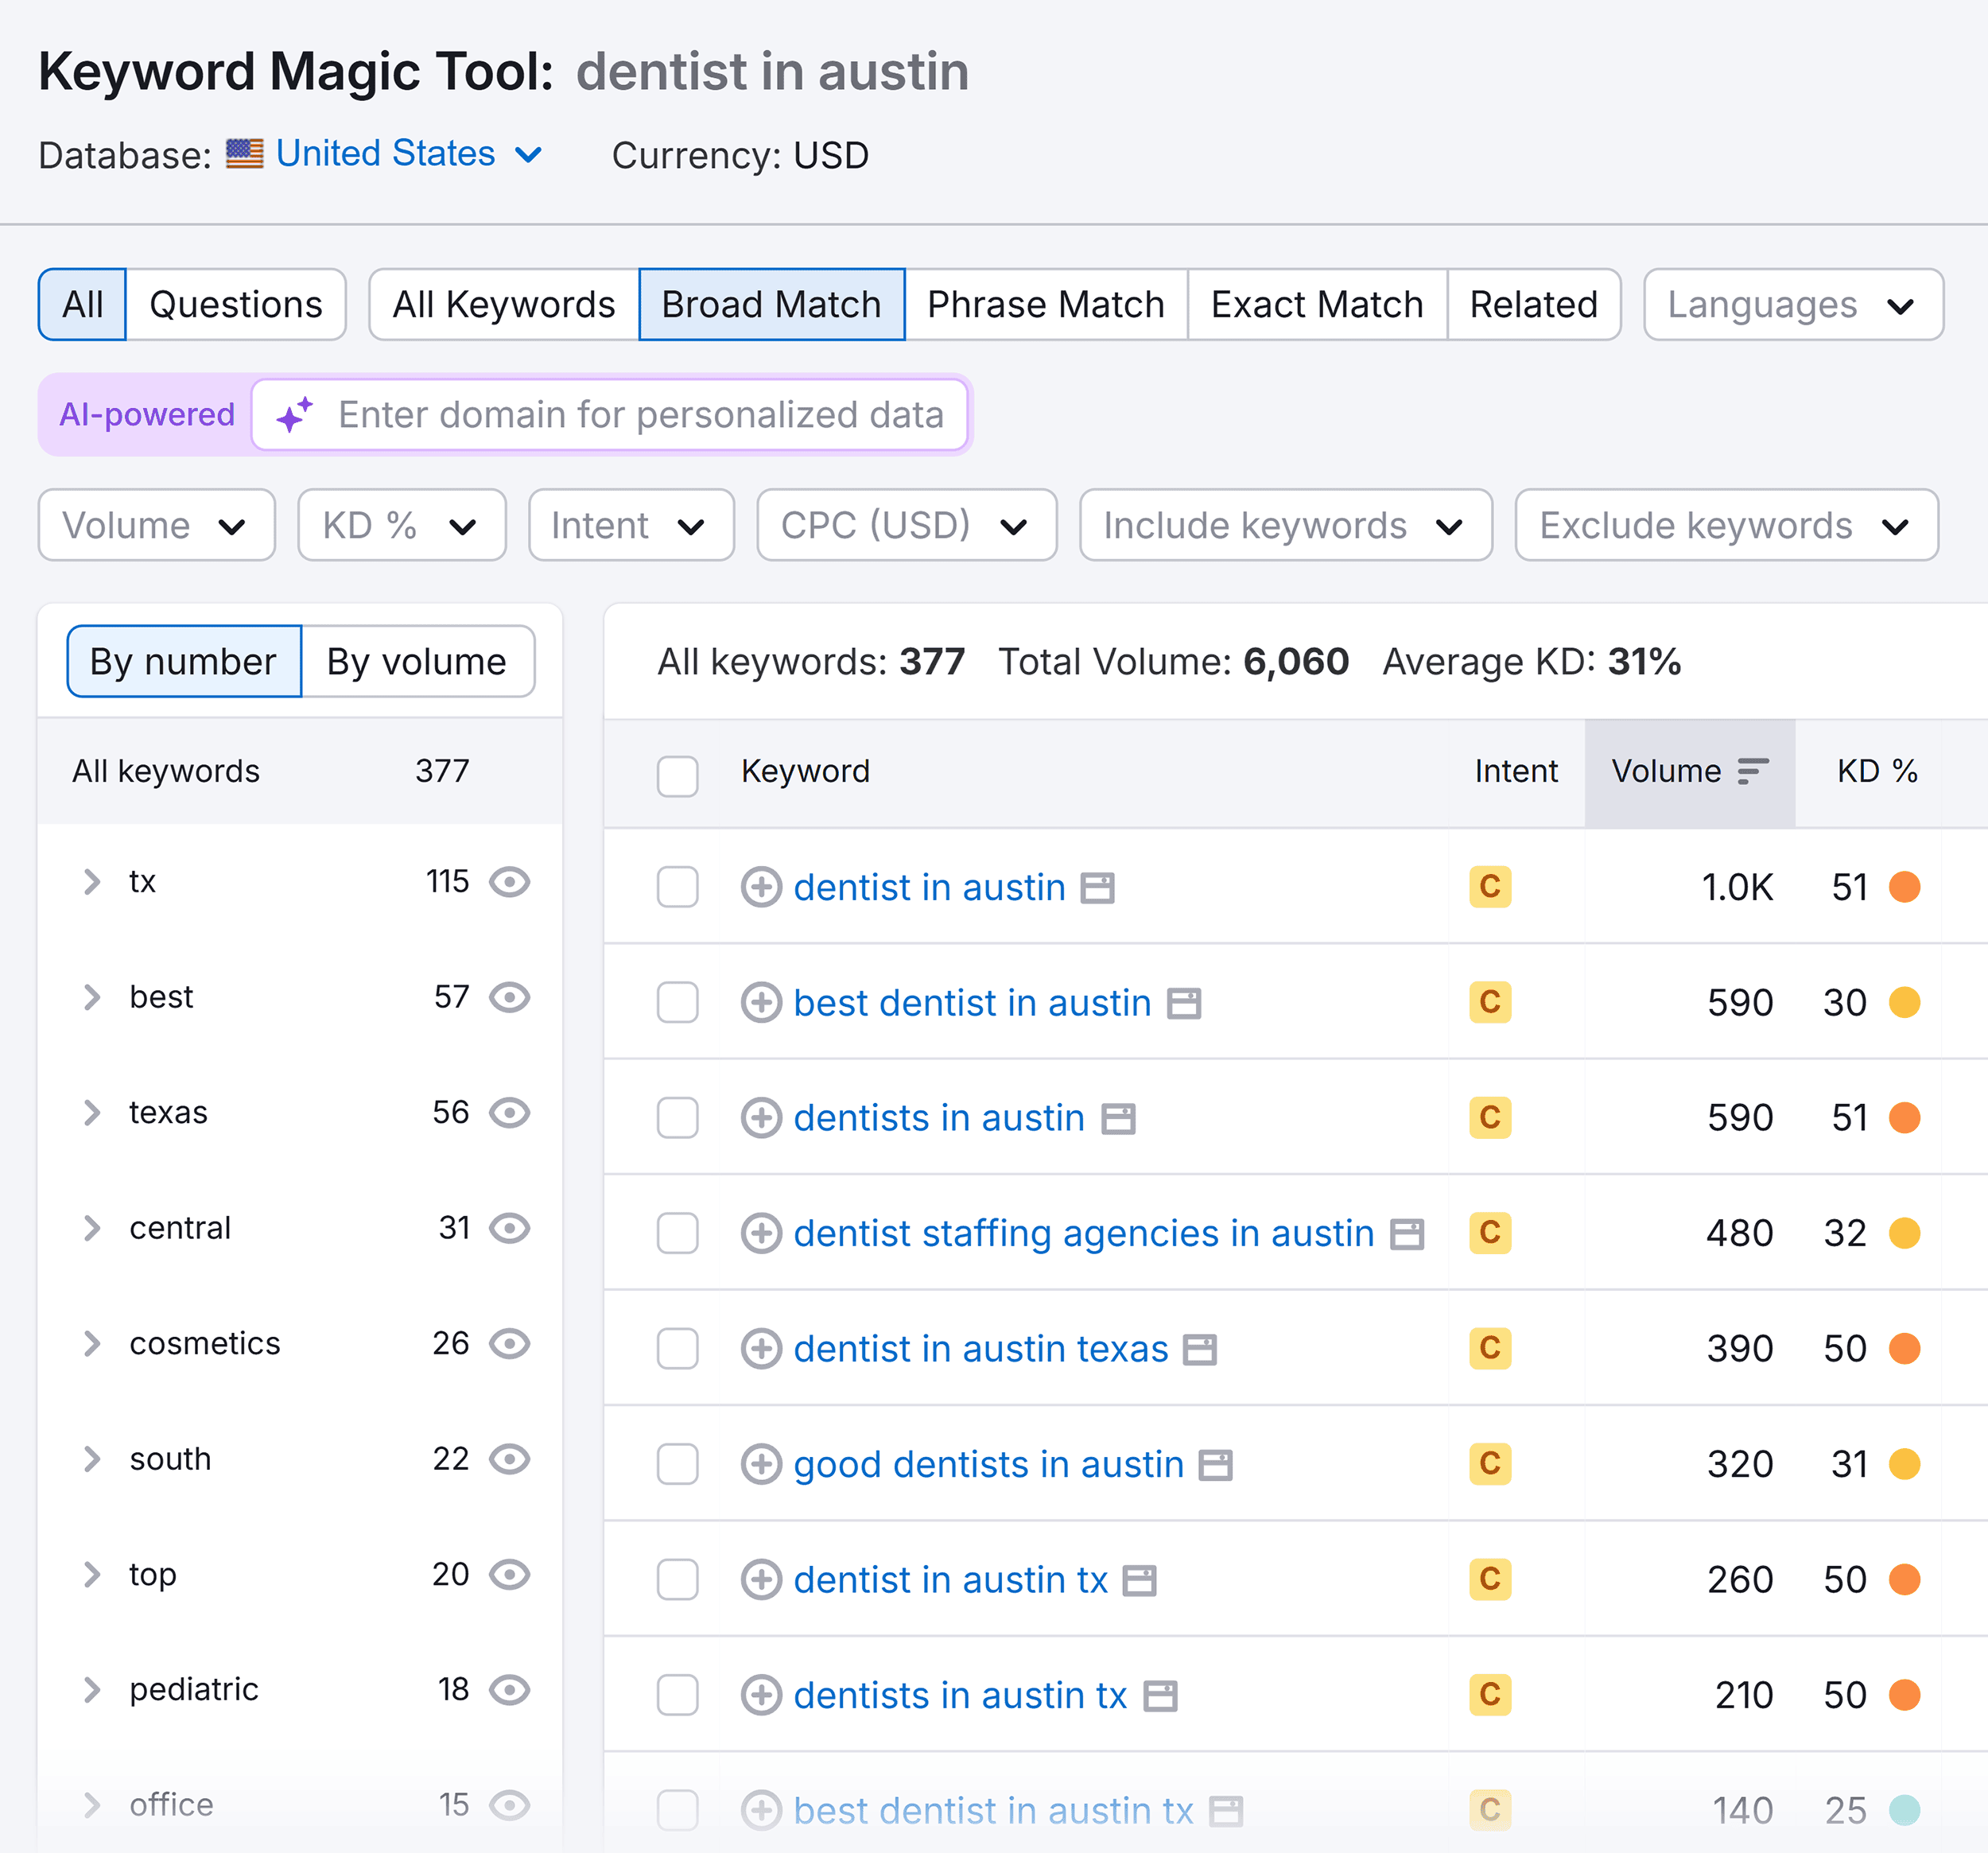Switch to the Questions tab
The height and width of the screenshot is (1853, 1988).
pyautogui.click(x=236, y=304)
